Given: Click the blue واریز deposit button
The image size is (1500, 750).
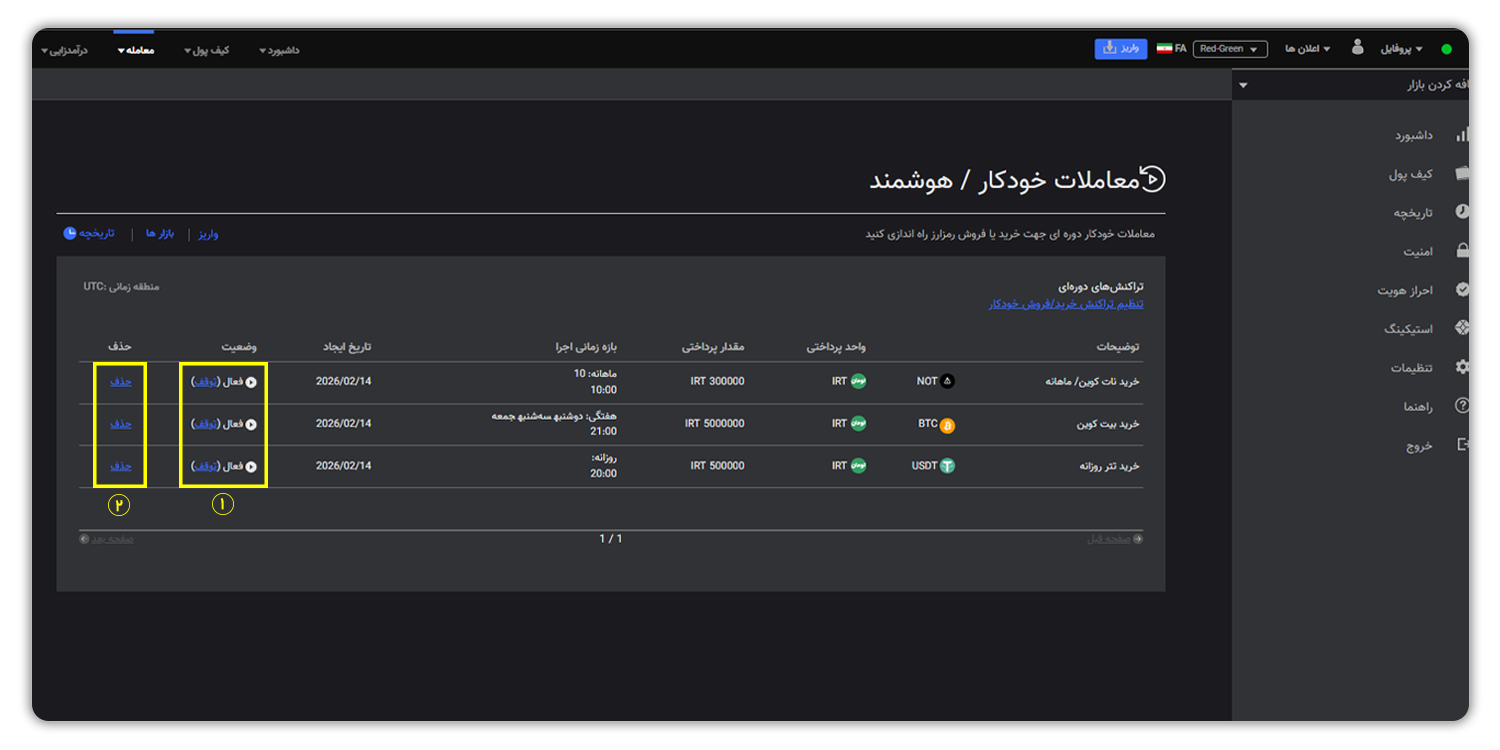Looking at the screenshot, I should [x=1121, y=48].
